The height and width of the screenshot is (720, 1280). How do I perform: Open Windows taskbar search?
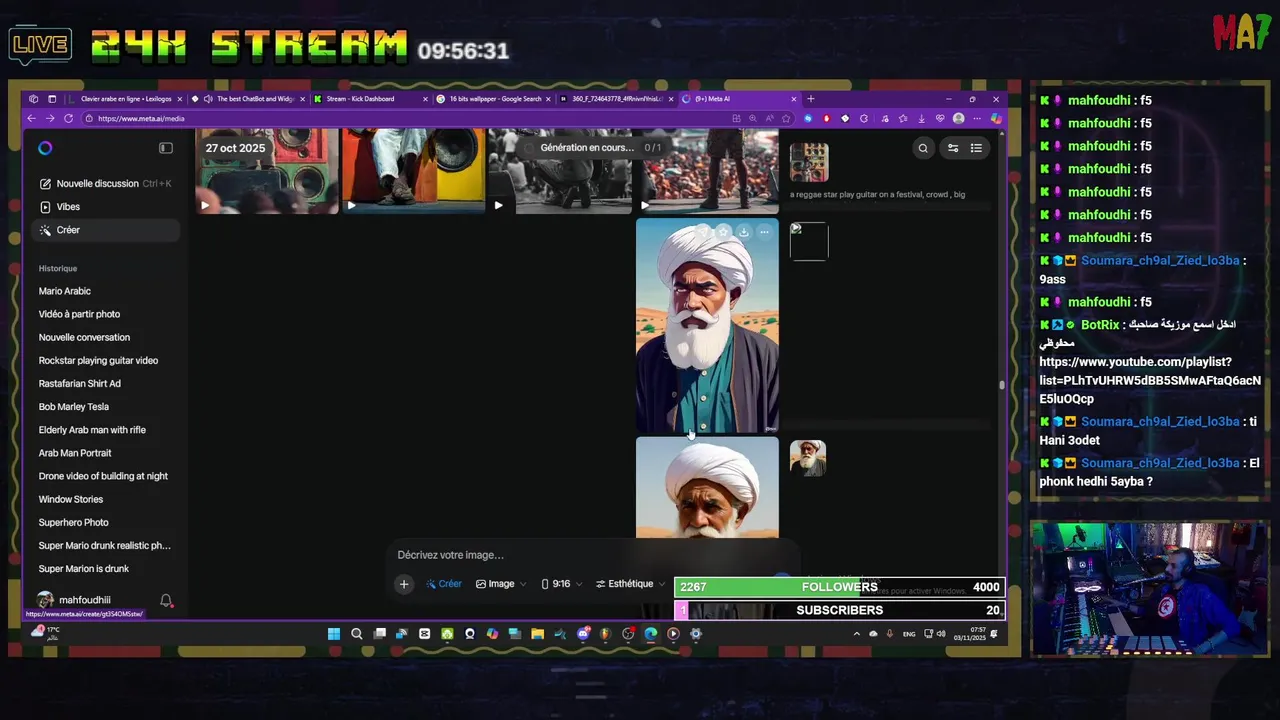pos(356,634)
